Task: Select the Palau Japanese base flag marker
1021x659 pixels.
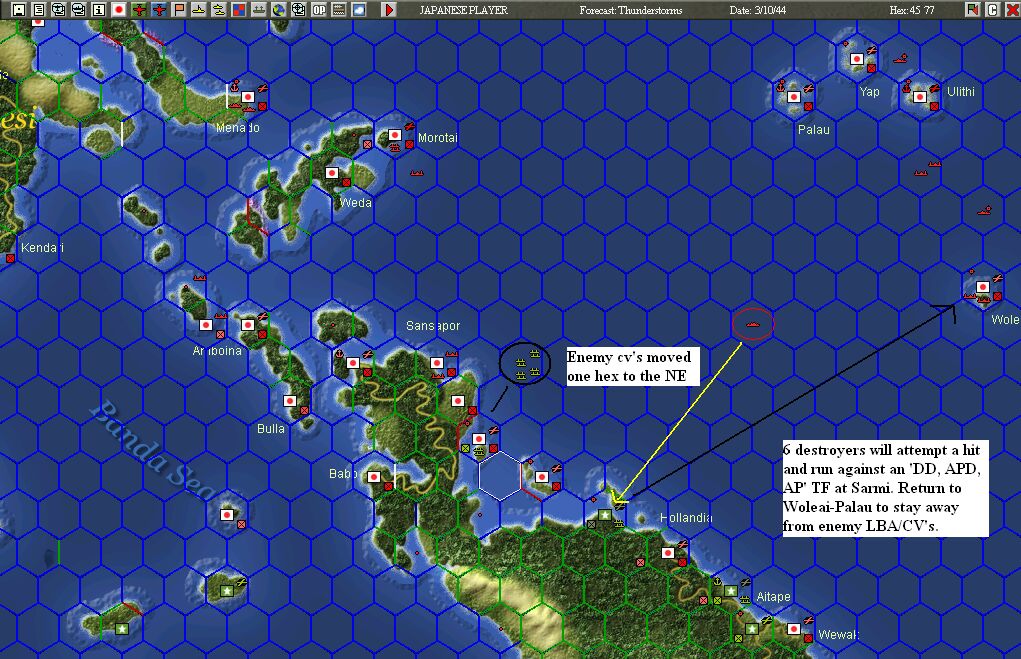Action: click(x=794, y=97)
